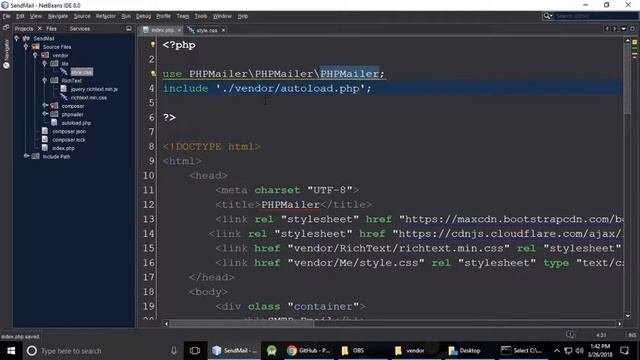Click the restore window group icon above Navigator
Image resolution: width=640 pixels, height=360 pixels.
(6, 28)
